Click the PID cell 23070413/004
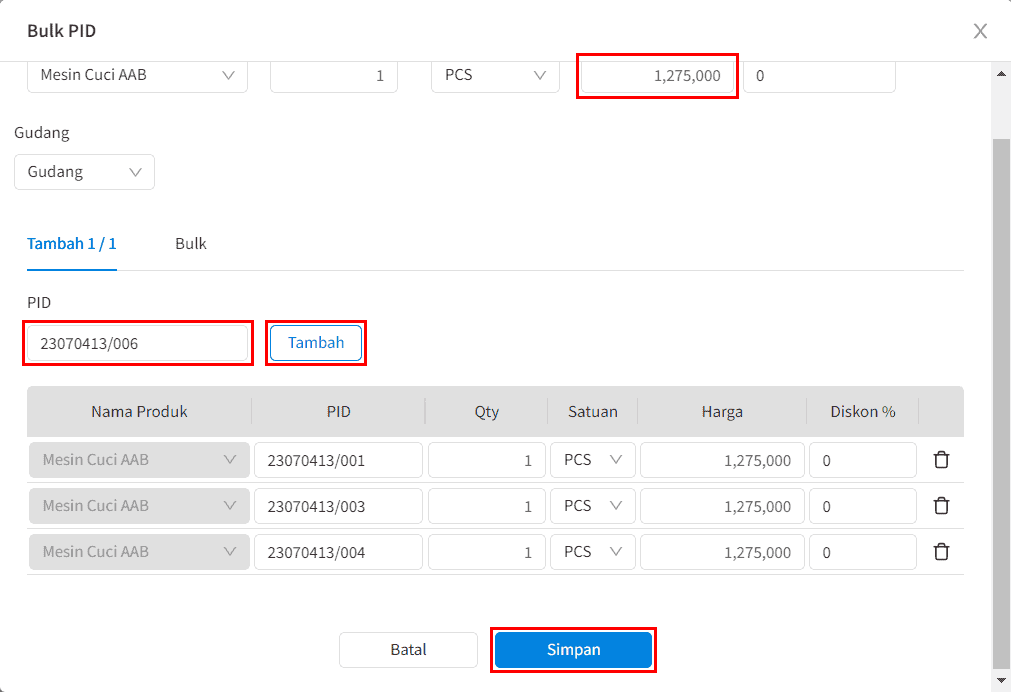Viewport: 1011px width, 692px height. coord(339,552)
